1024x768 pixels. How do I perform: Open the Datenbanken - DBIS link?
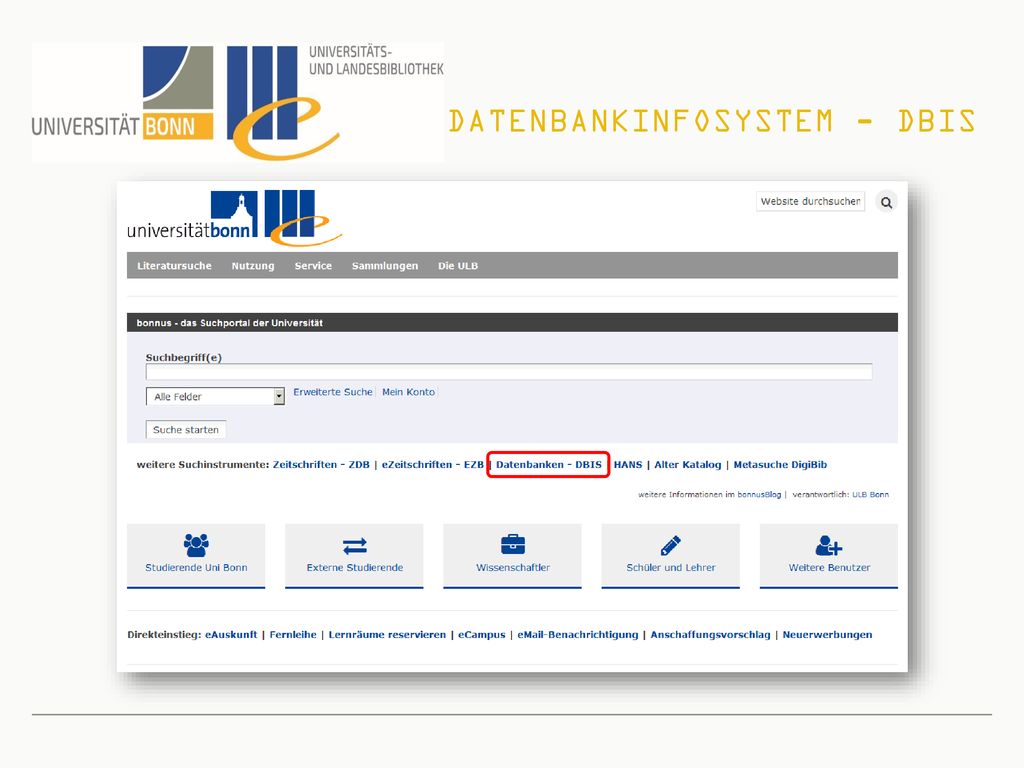(x=549, y=464)
